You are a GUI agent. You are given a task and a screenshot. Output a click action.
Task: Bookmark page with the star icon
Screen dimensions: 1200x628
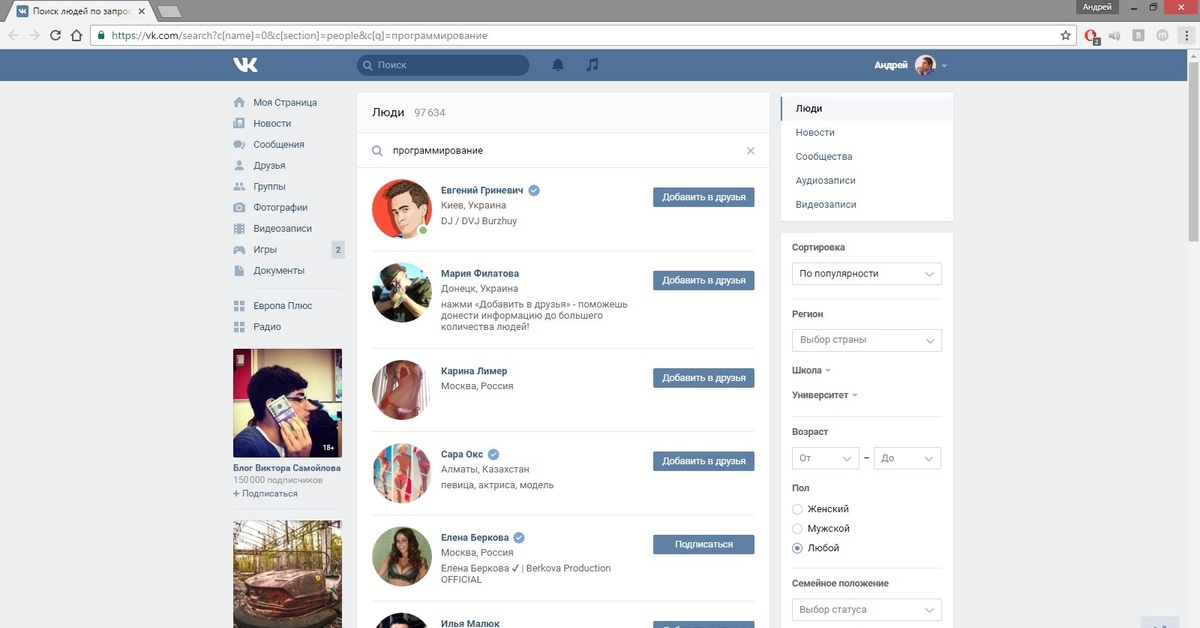click(1066, 35)
